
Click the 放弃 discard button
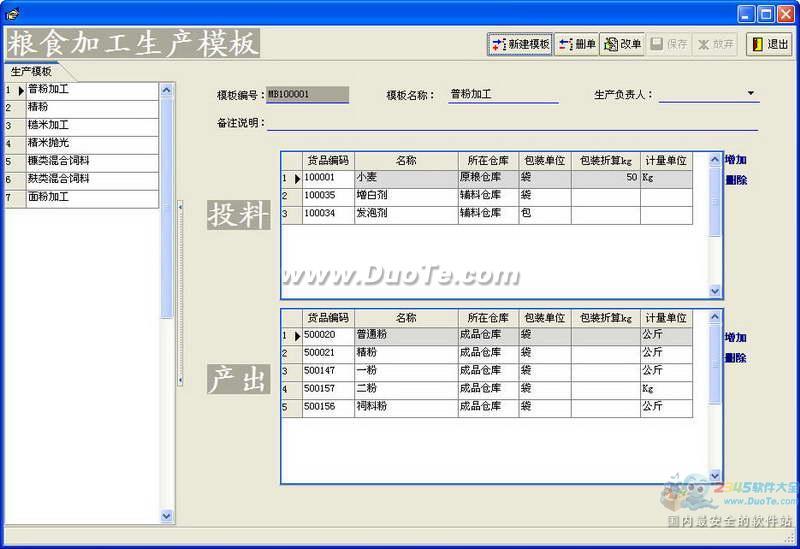(715, 44)
